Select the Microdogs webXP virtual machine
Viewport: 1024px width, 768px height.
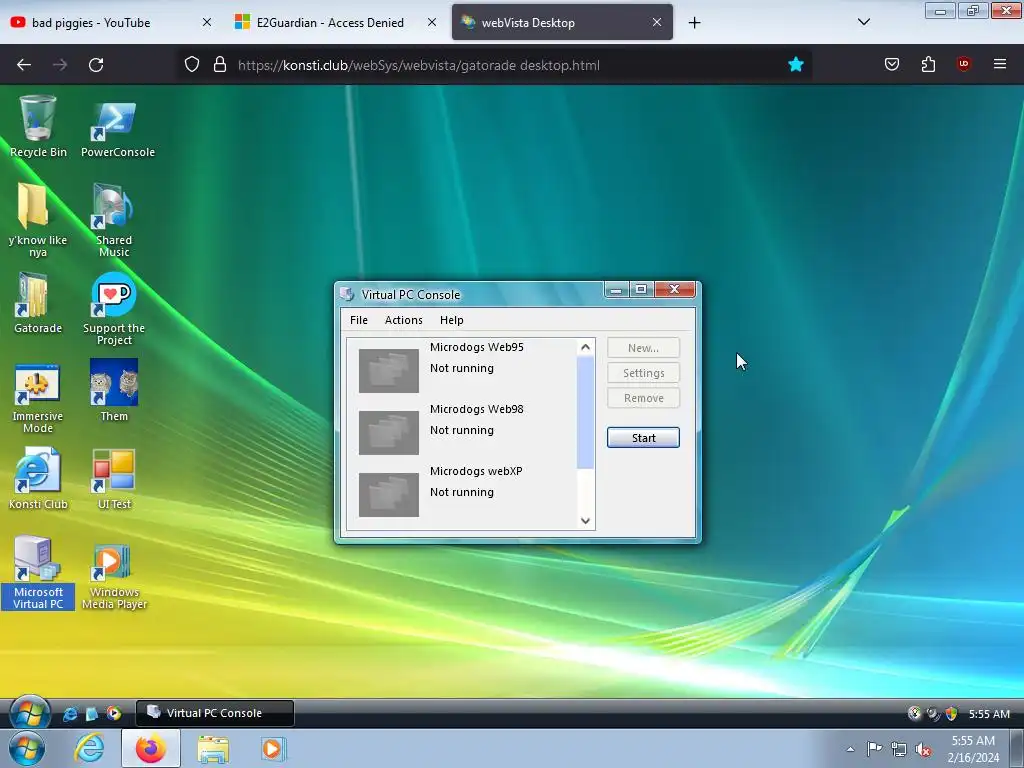click(x=462, y=492)
